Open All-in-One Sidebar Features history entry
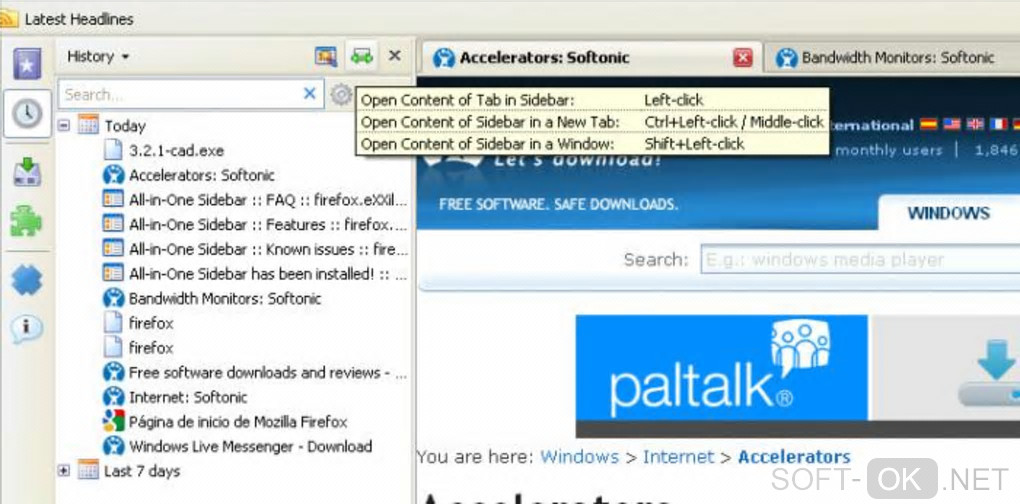The width and height of the screenshot is (1020, 504). [255, 224]
